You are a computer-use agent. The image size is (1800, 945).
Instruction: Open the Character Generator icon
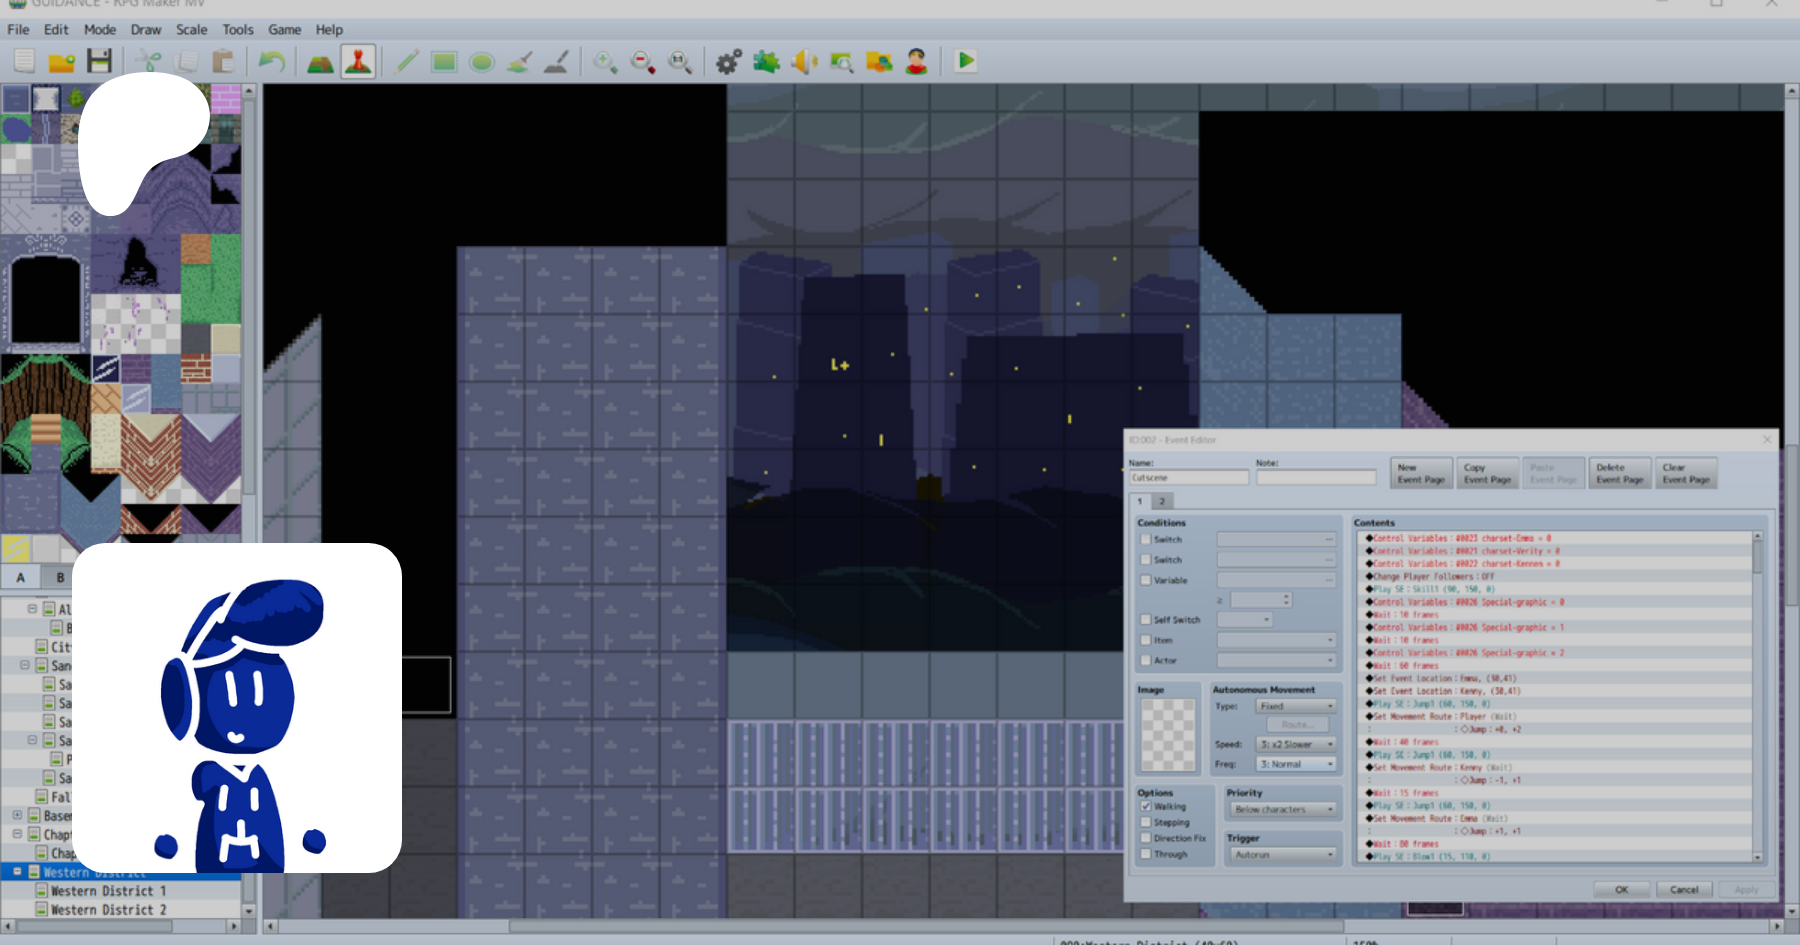pyautogui.click(x=916, y=62)
